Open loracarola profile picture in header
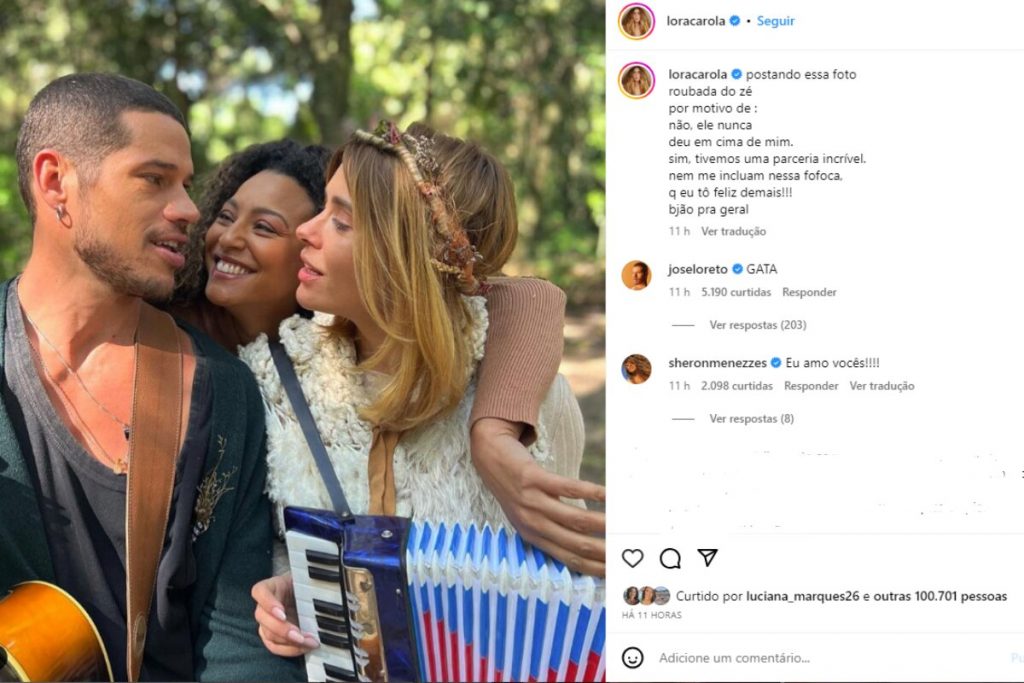This screenshot has width=1024, height=683. click(636, 21)
